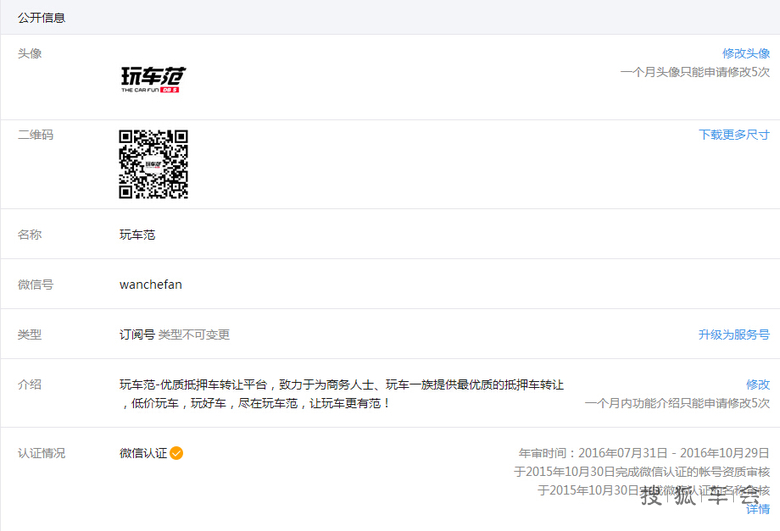Click the 二维码 row label
780x531 pixels.
[x=35, y=135]
